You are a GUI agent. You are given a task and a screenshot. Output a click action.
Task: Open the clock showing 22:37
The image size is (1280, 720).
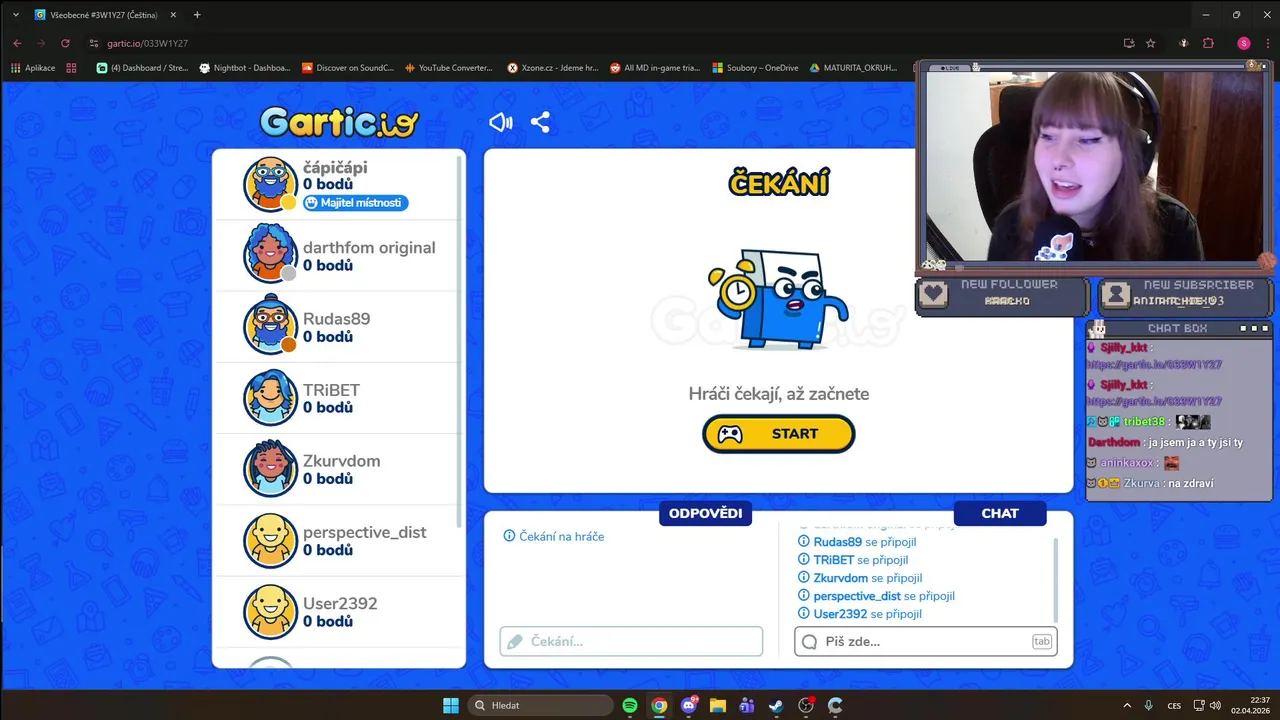(1251, 705)
